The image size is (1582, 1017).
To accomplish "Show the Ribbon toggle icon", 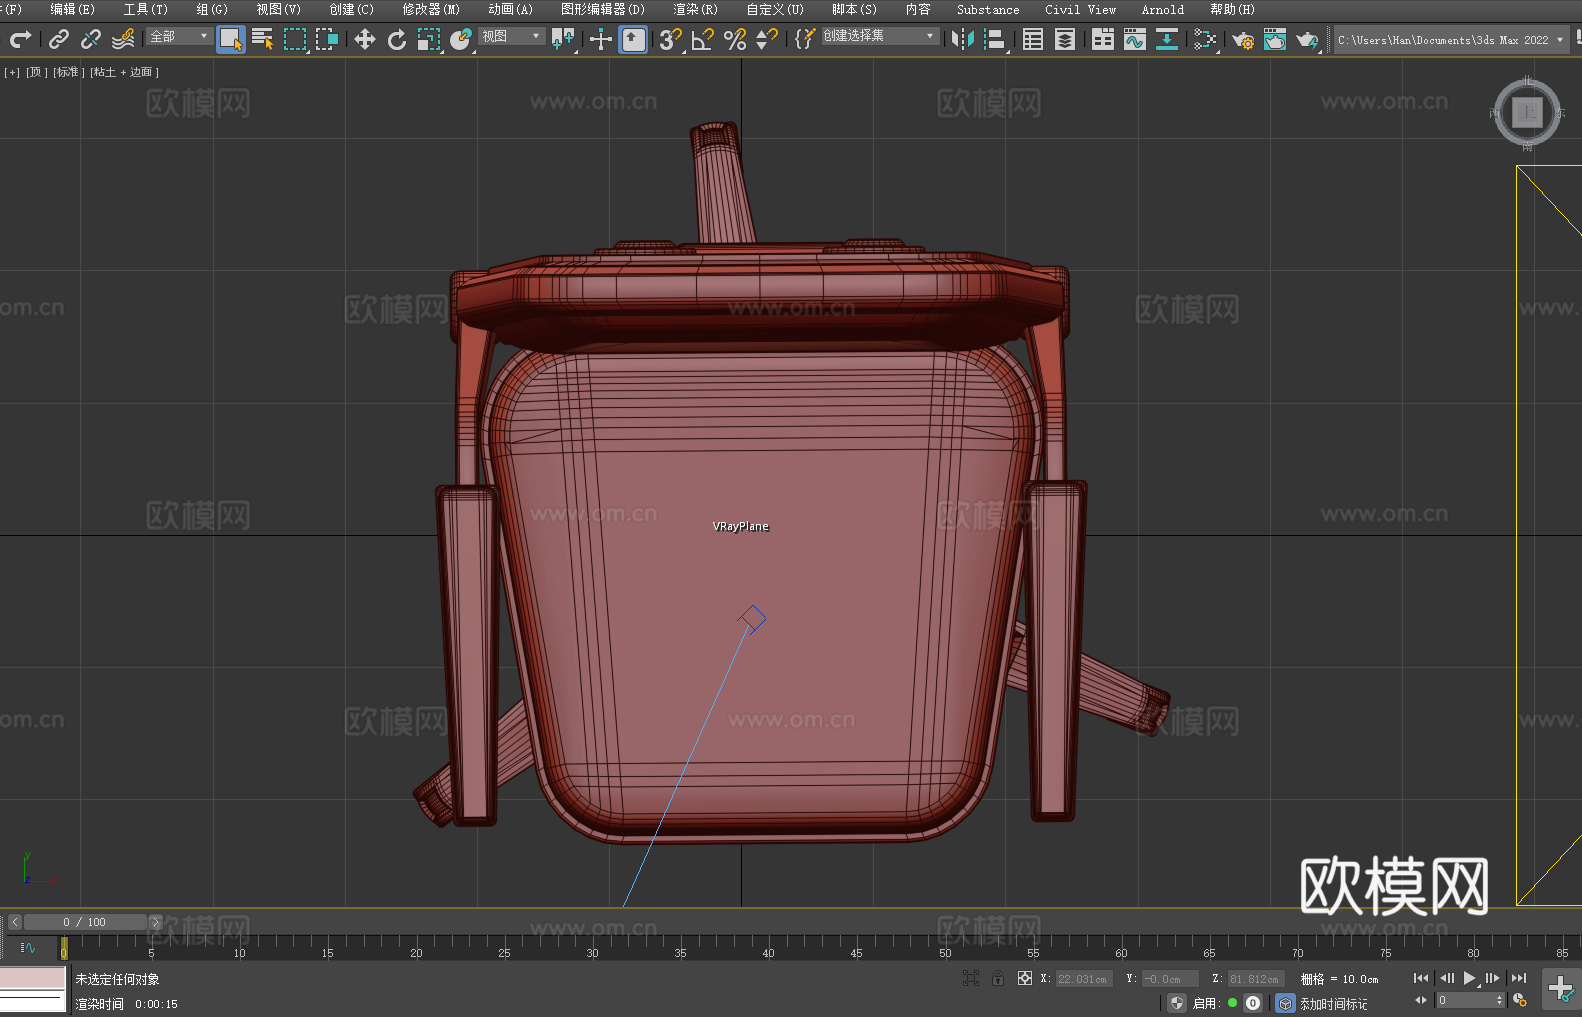I will [1103, 39].
